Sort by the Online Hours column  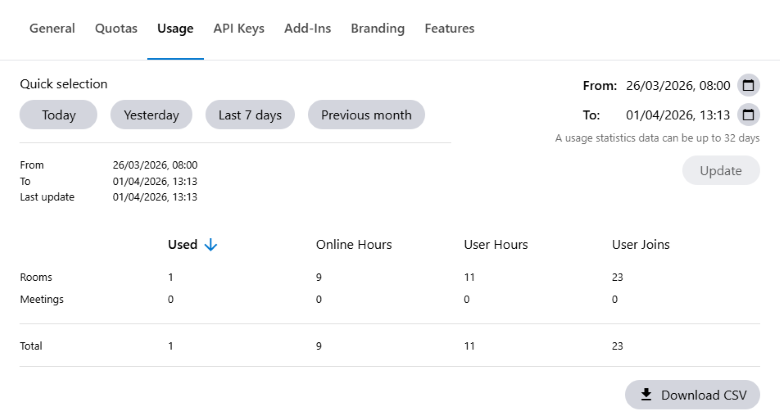(354, 245)
